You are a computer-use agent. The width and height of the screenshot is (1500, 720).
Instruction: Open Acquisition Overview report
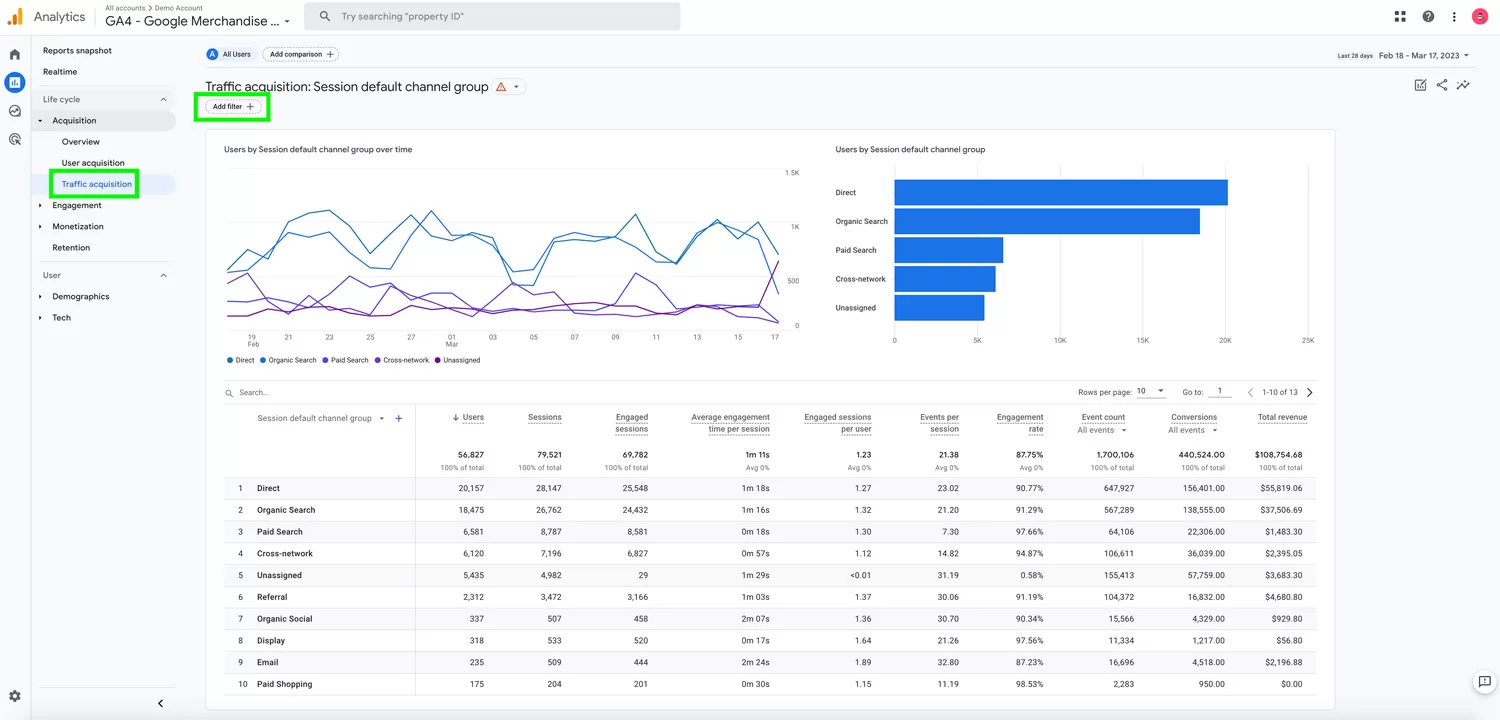(81, 142)
